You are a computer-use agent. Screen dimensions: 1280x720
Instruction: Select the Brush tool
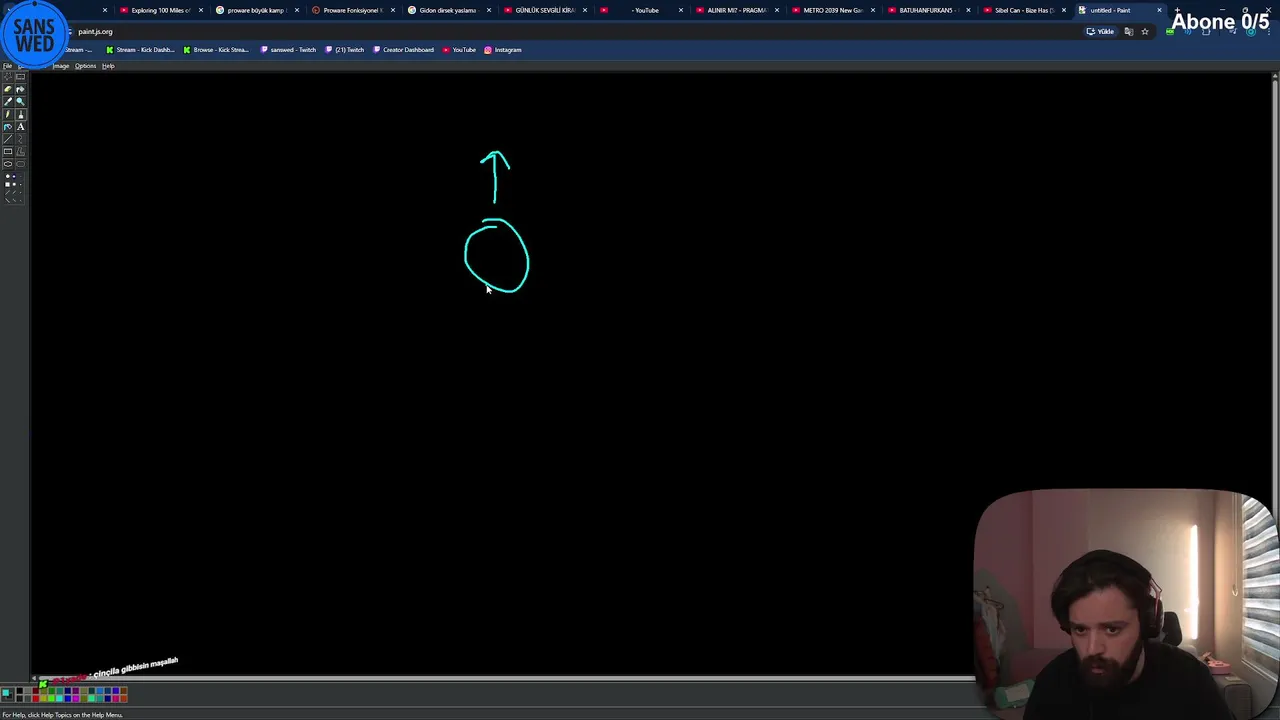click(20, 114)
